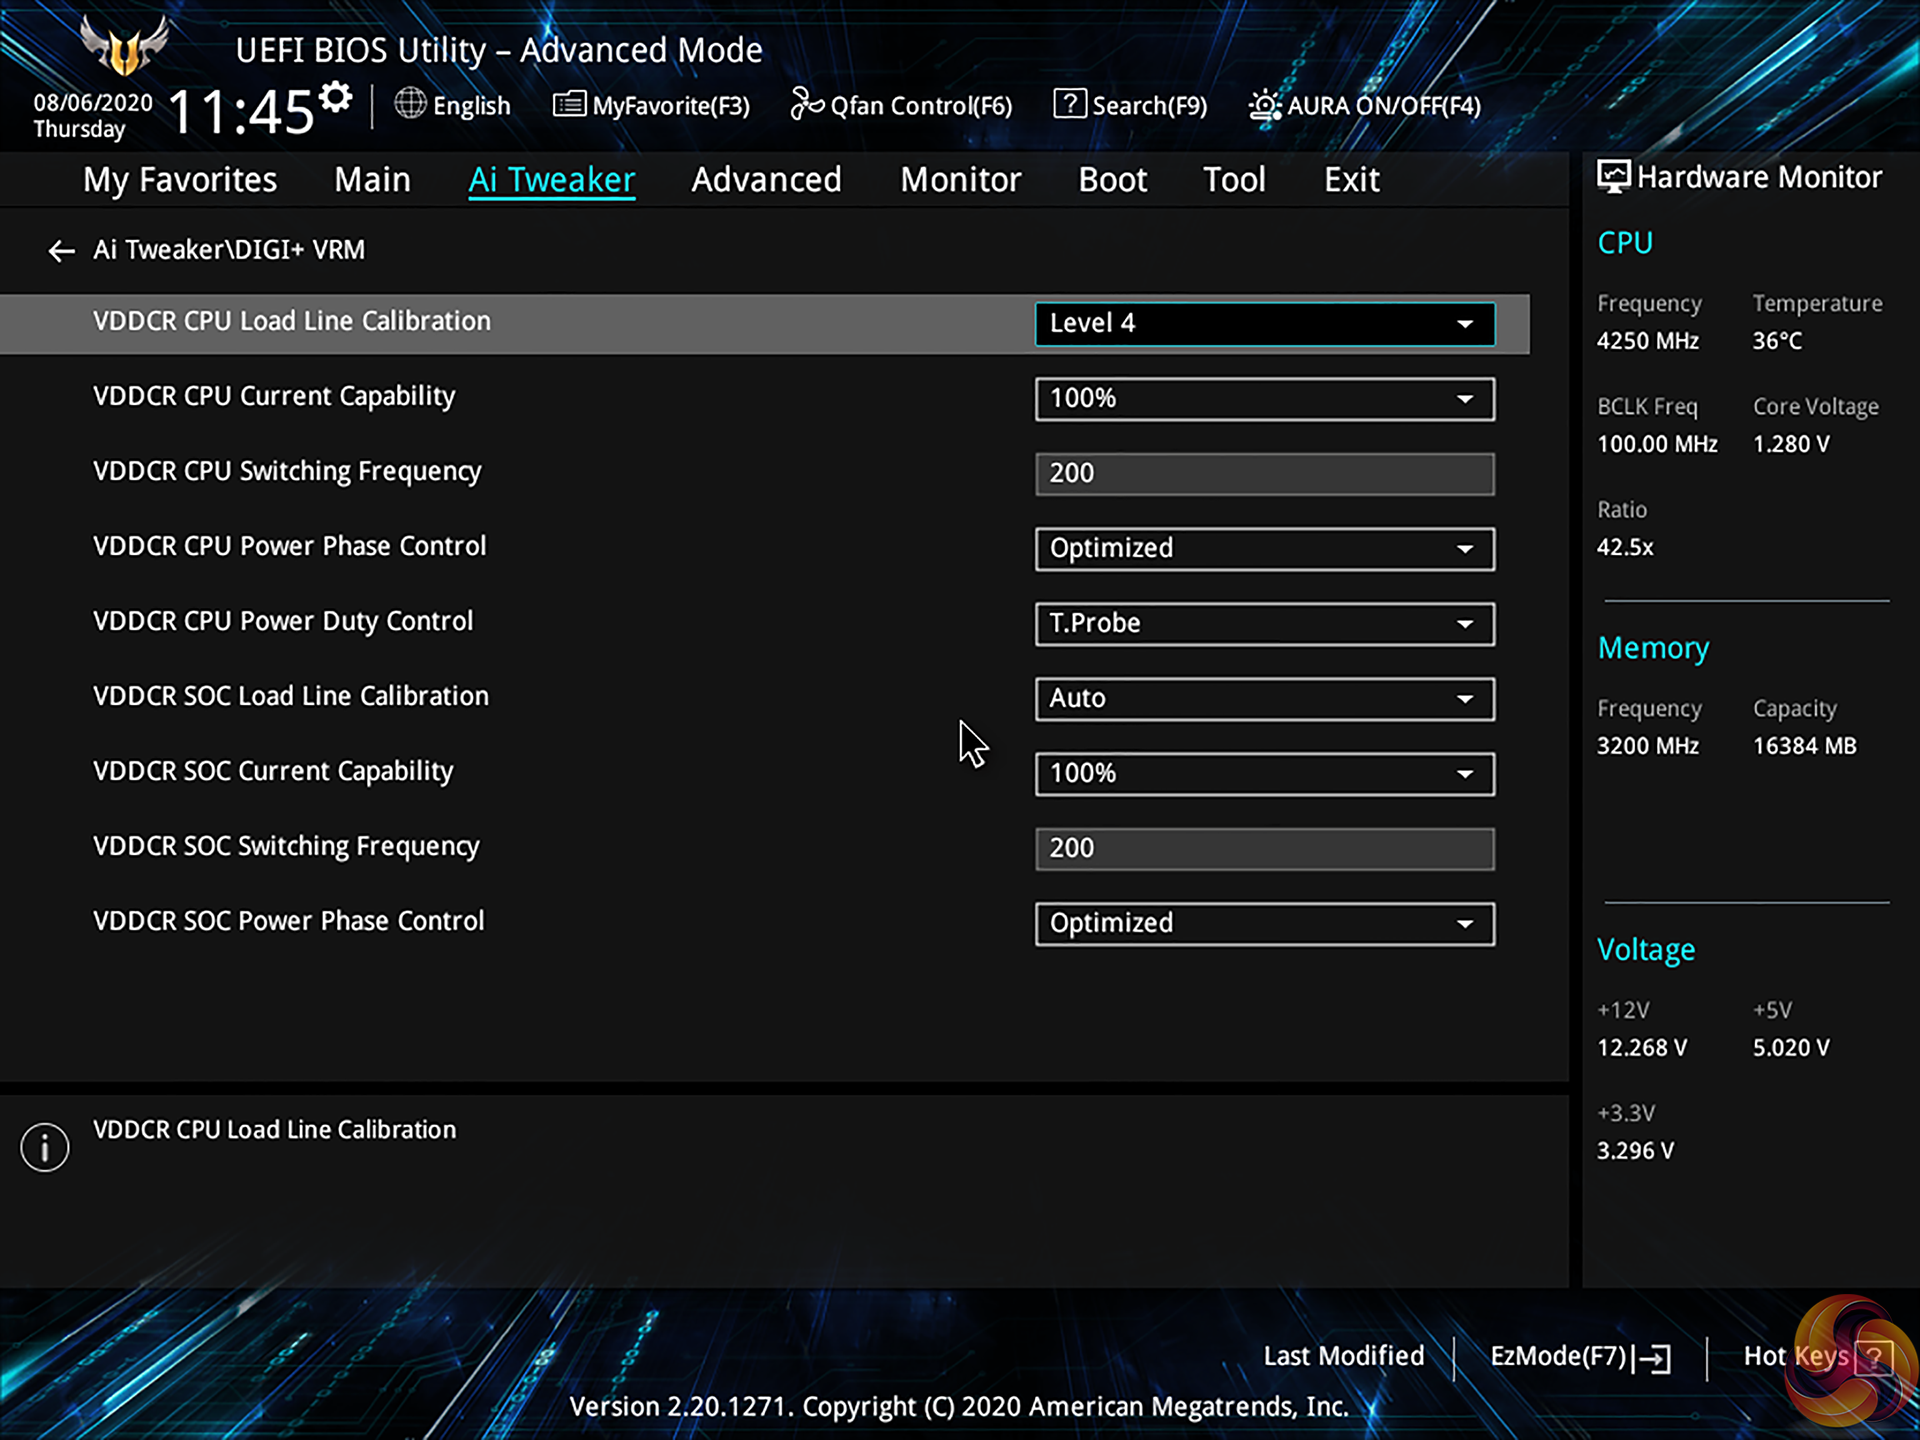Click the Search(F9) question mark icon
Viewport: 1920px width, 1440px height.
click(x=1069, y=103)
